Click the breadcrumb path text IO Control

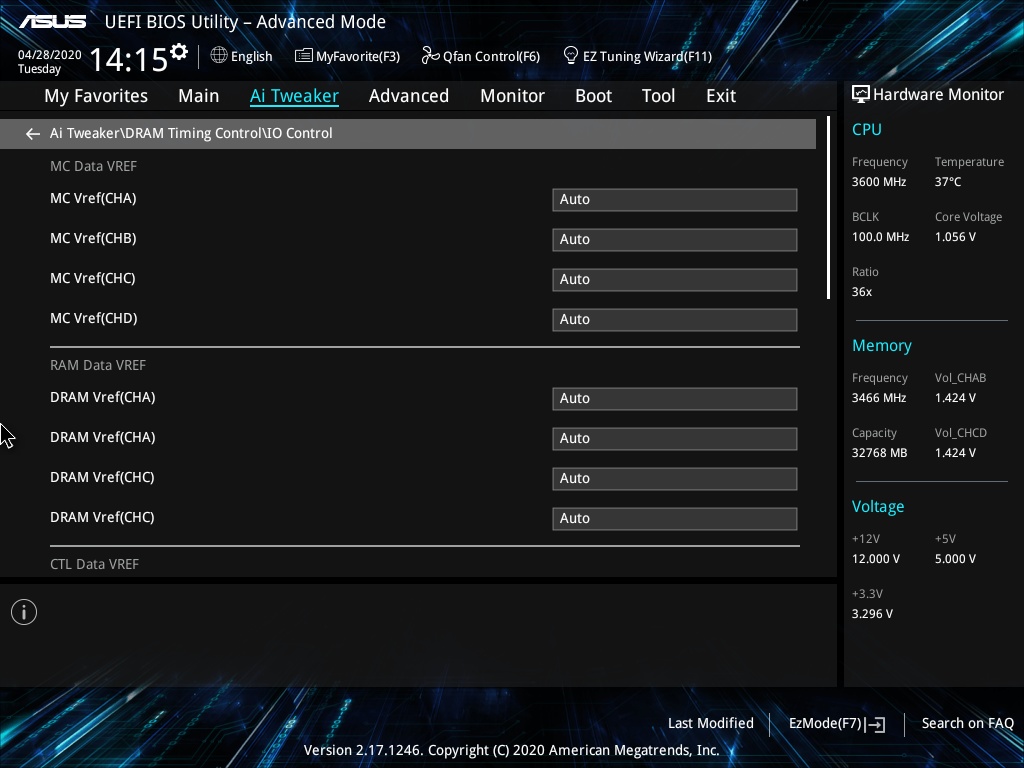point(300,133)
